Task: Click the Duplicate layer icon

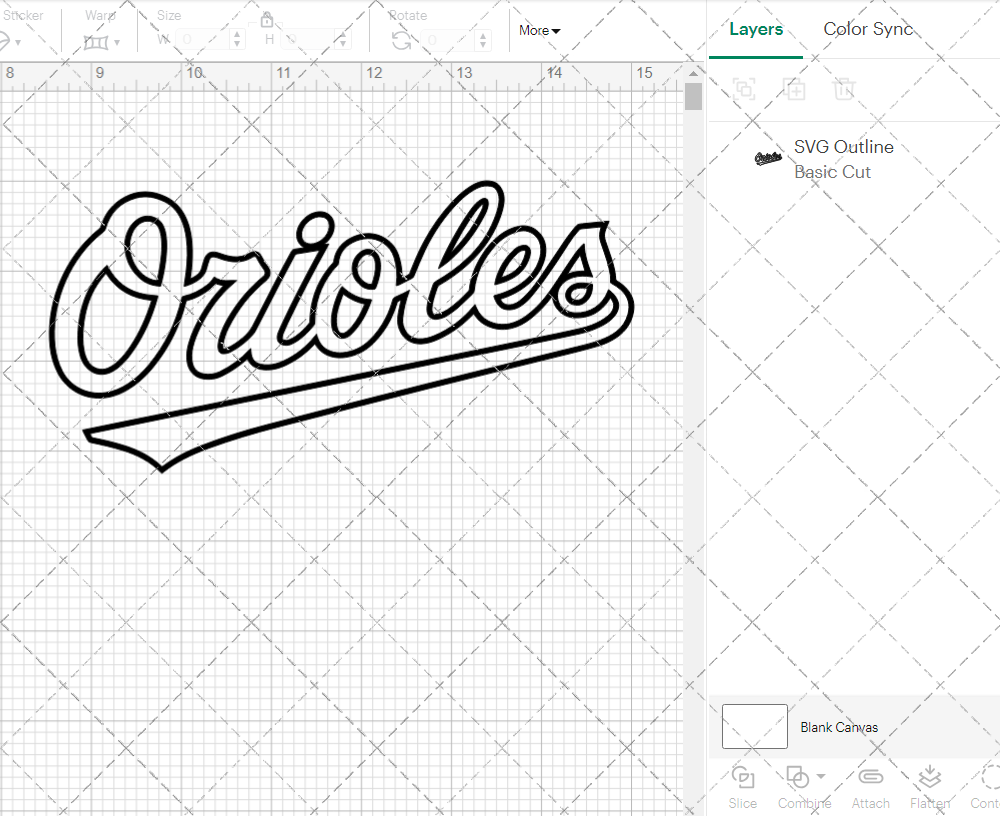Action: pos(794,89)
